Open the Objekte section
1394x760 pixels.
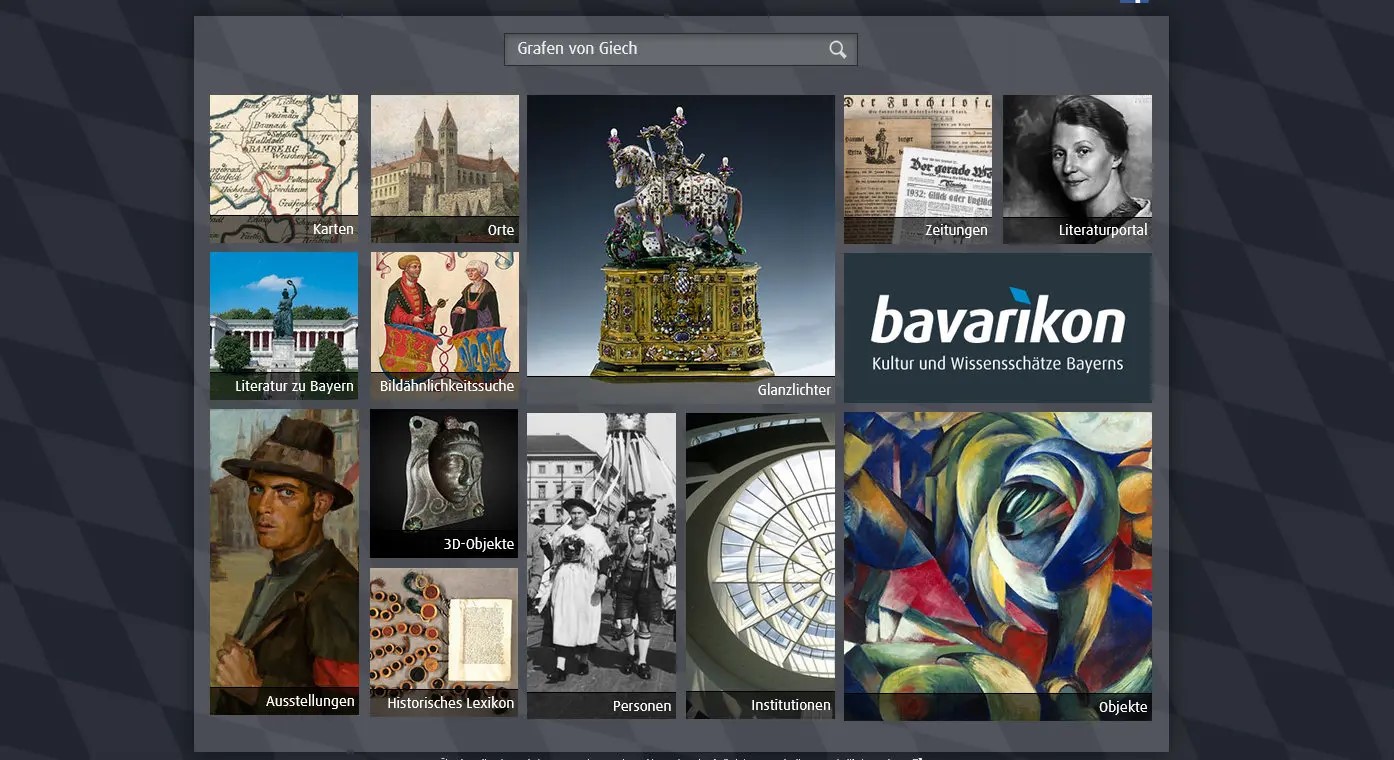(x=997, y=565)
